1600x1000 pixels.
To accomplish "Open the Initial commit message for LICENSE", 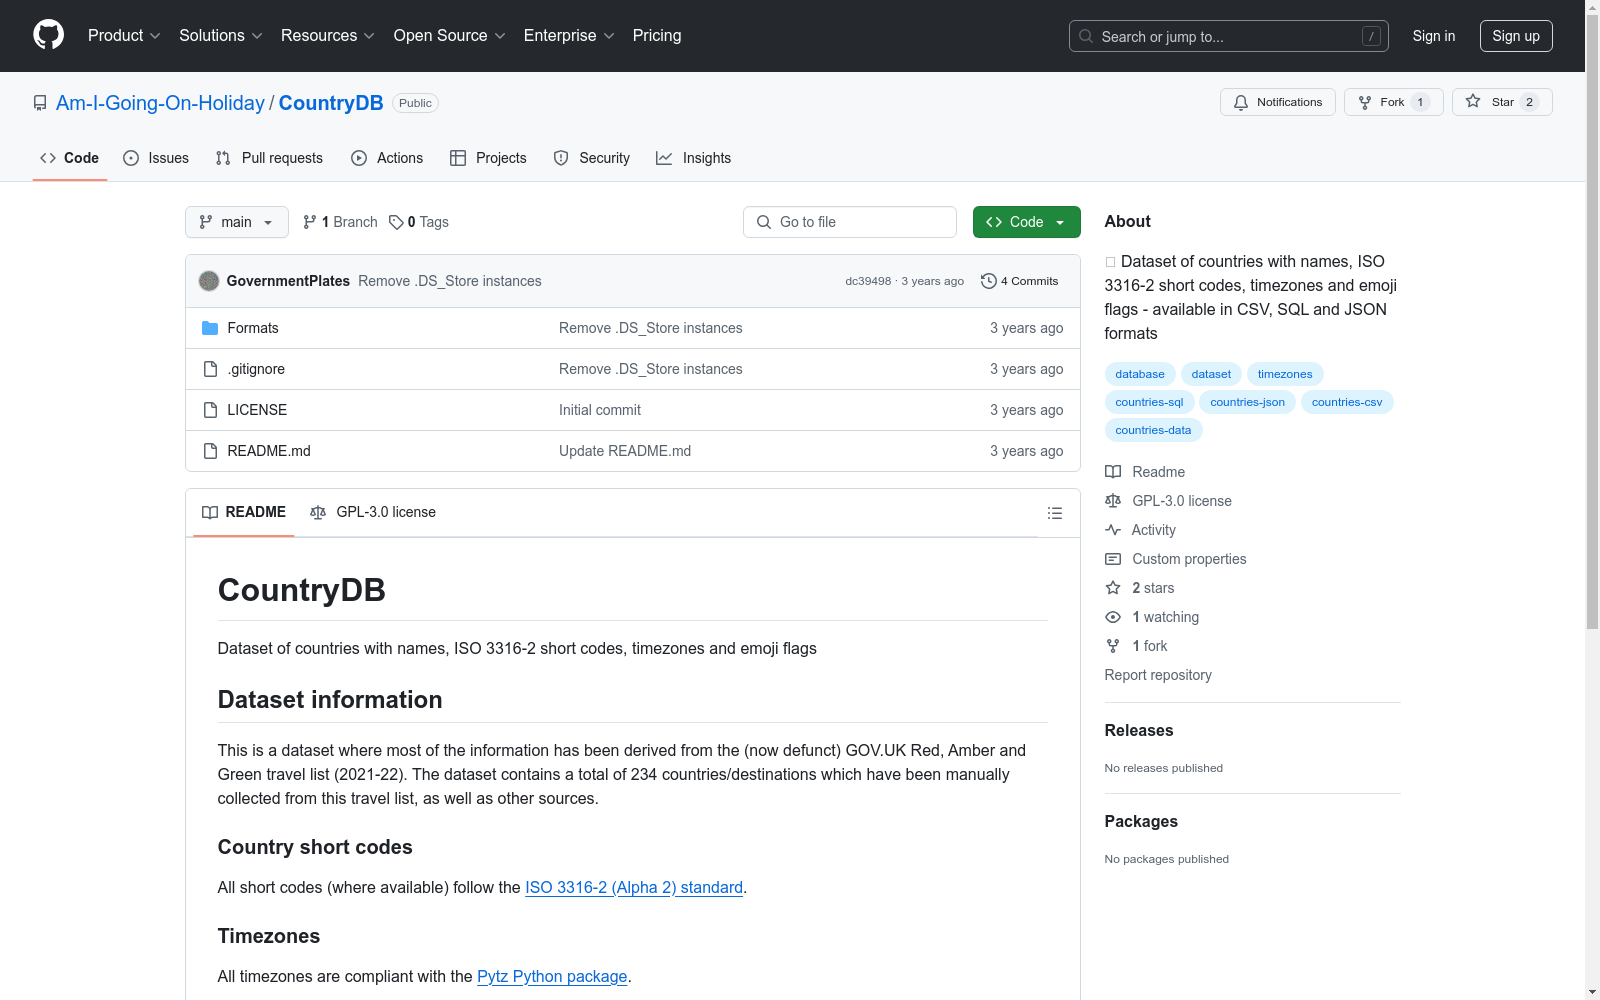I will (600, 410).
